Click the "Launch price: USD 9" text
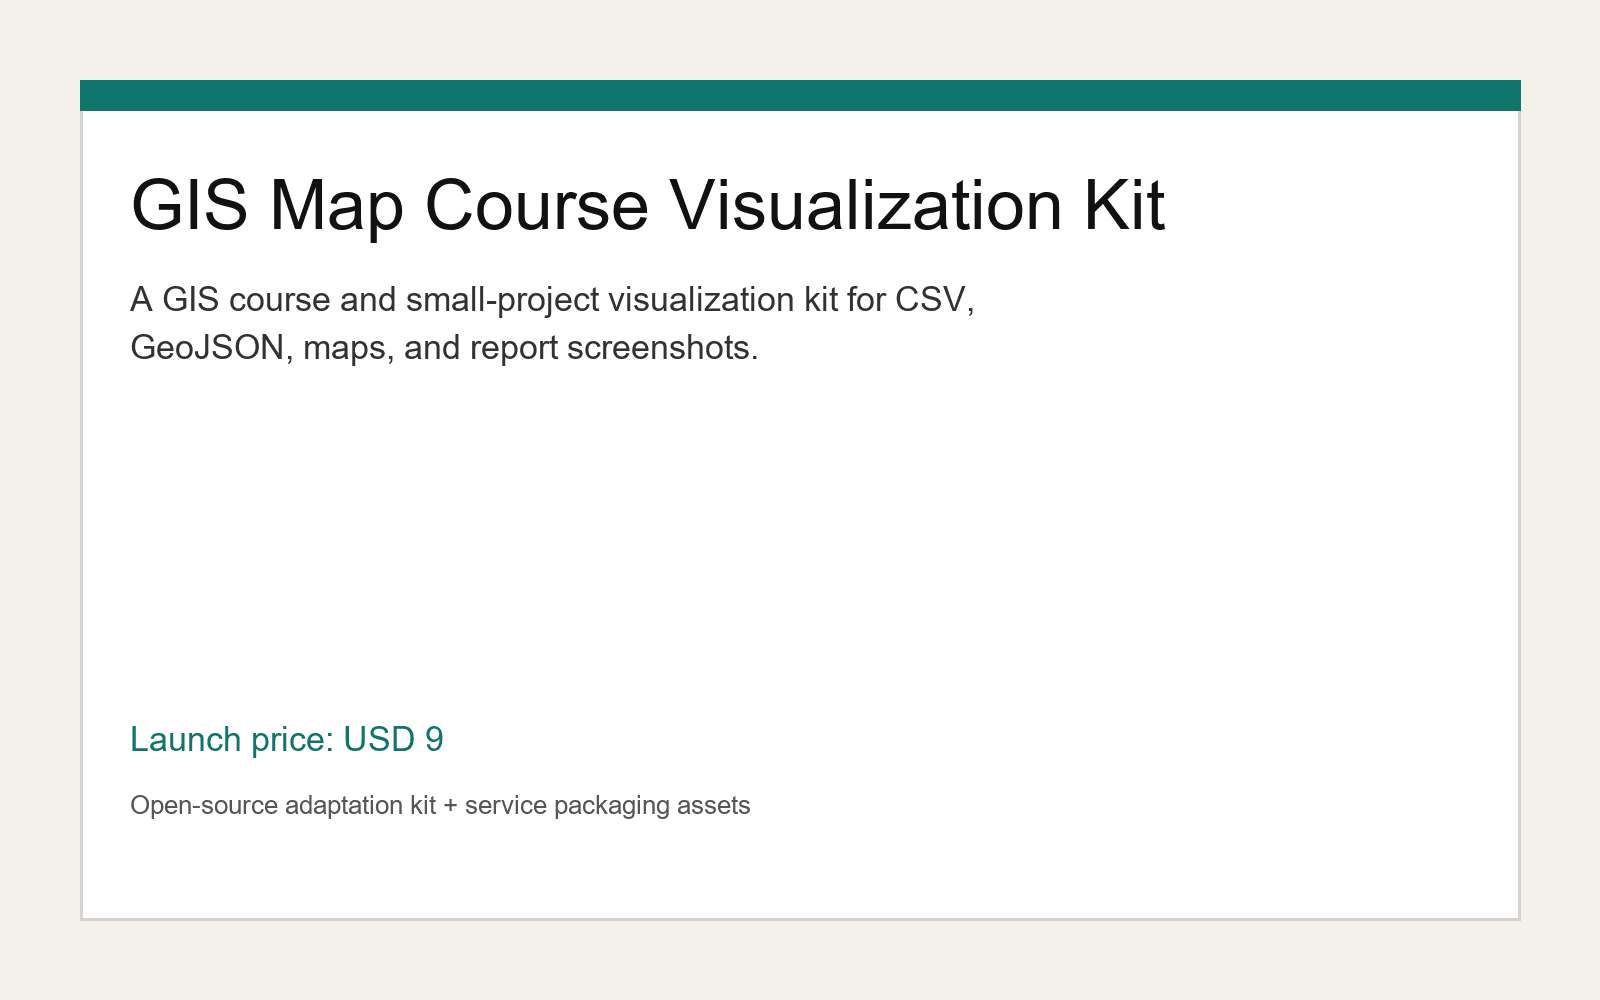The width and height of the screenshot is (1600, 1000). point(287,739)
